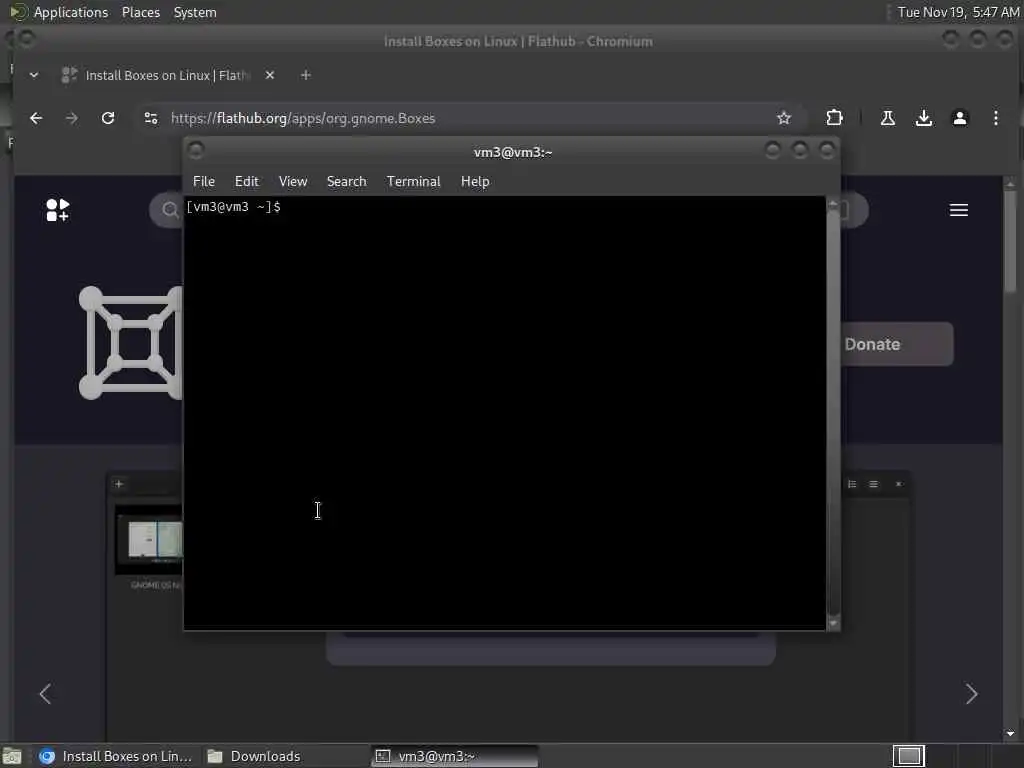Viewport: 1024px width, 768px height.
Task: Switch to vm3@vm3 terminal taskbar item
Action: [x=455, y=756]
